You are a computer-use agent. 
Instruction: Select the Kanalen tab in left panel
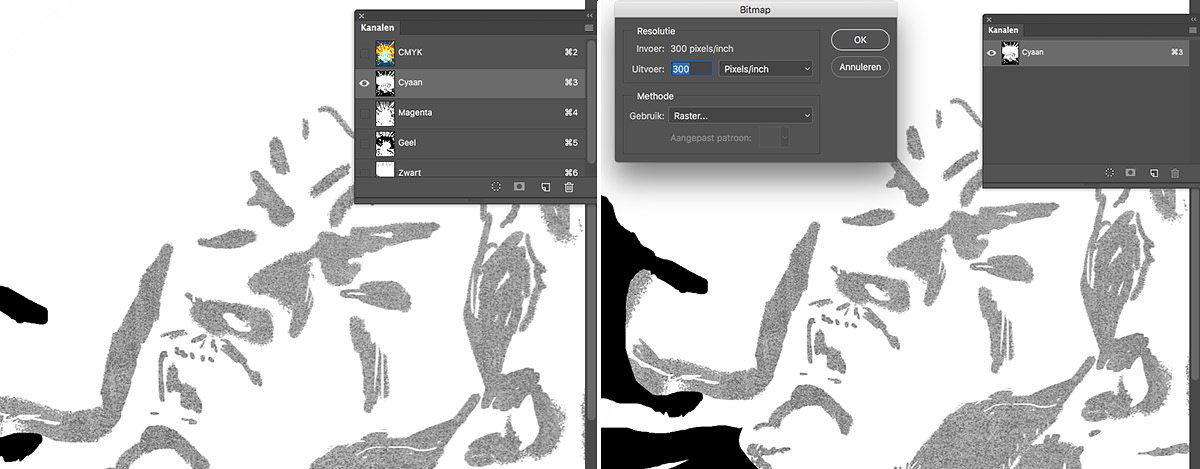point(378,29)
